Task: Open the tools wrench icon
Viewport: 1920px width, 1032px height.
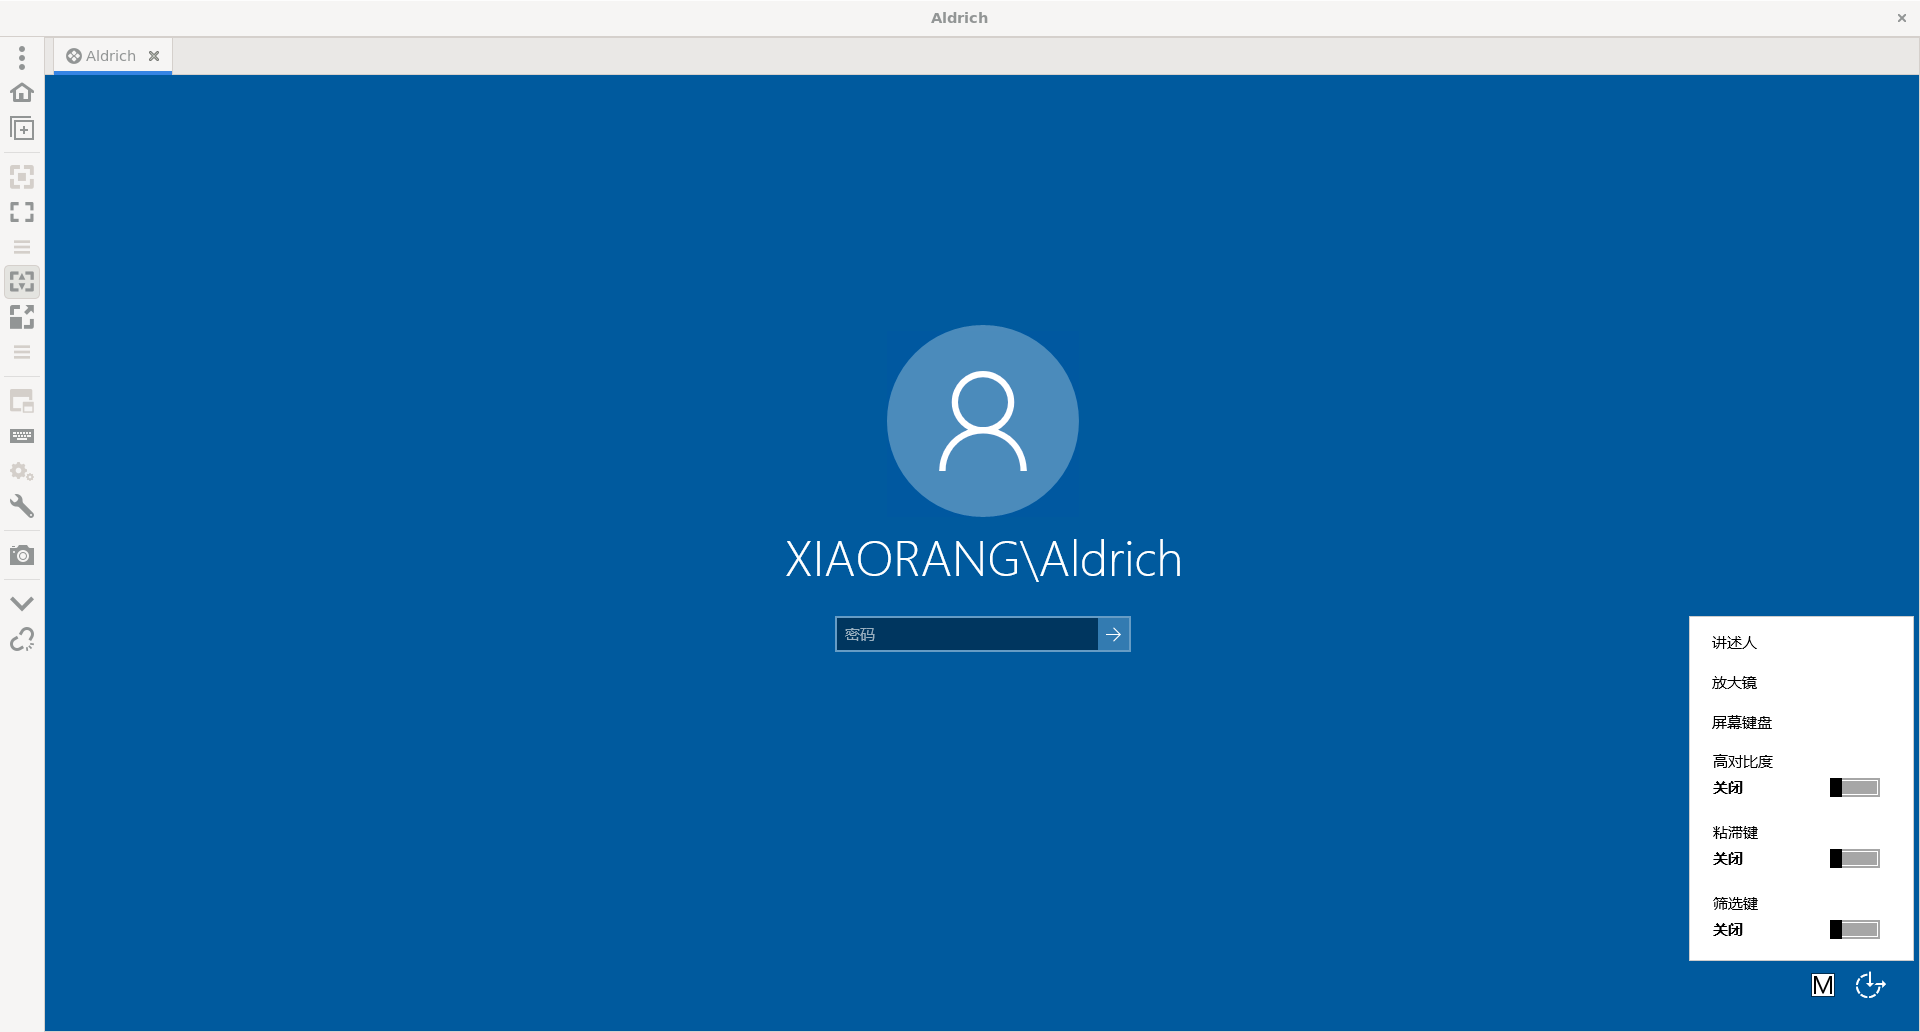Action: (x=22, y=506)
